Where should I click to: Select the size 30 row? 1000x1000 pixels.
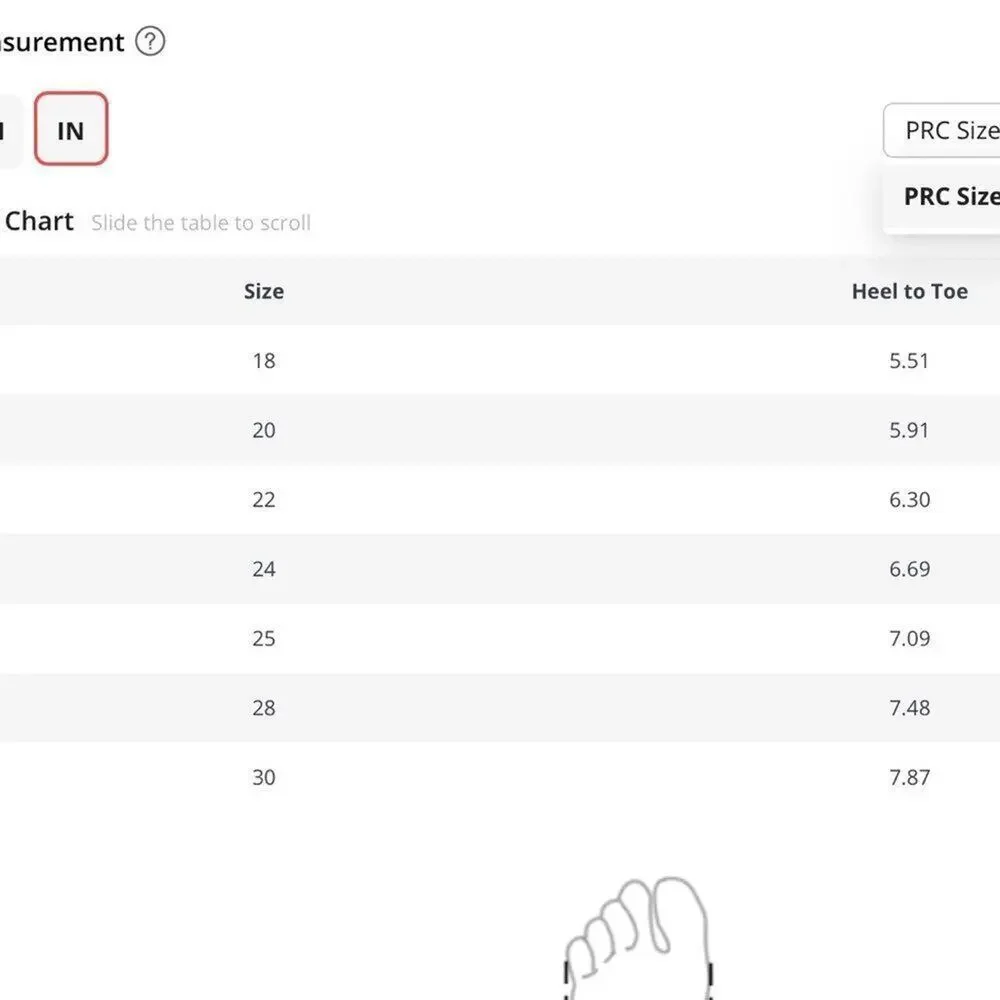(500, 777)
